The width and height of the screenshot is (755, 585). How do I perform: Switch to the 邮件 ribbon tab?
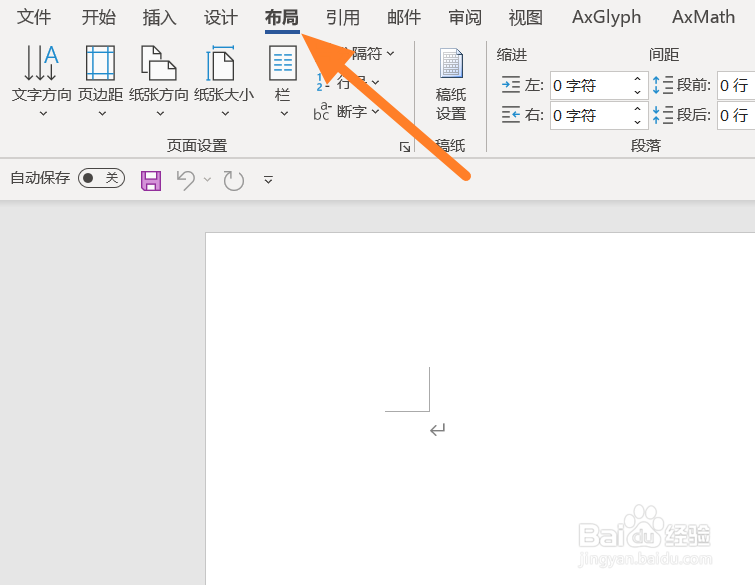pos(404,17)
